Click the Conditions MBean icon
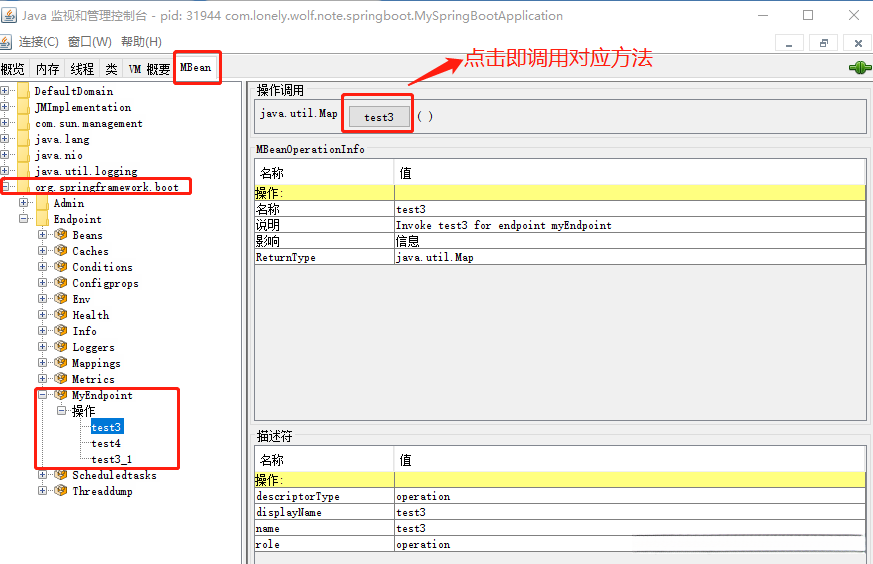Image resolution: width=873 pixels, height=564 pixels. (x=61, y=267)
